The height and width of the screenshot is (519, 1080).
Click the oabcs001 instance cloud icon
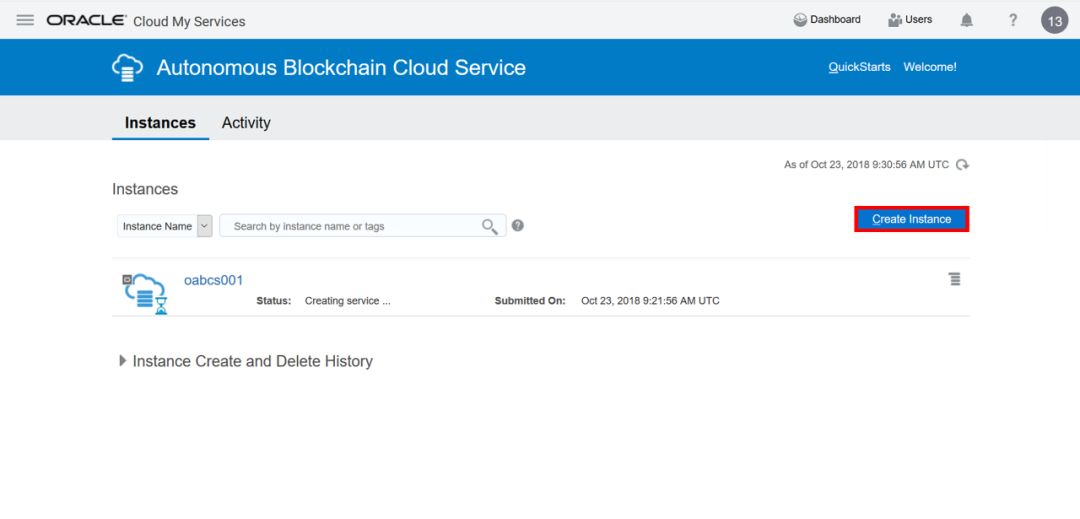[144, 291]
